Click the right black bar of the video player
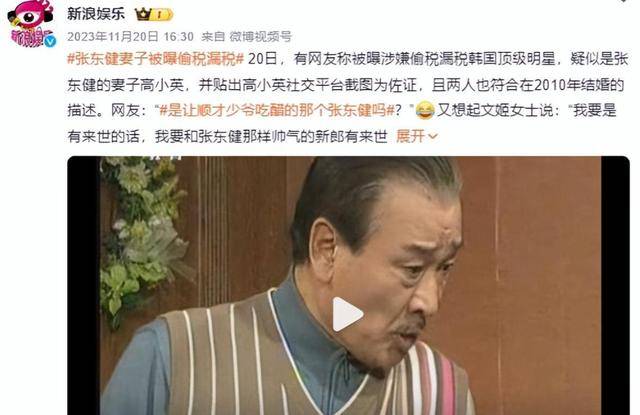640x415 pixels. point(615,286)
